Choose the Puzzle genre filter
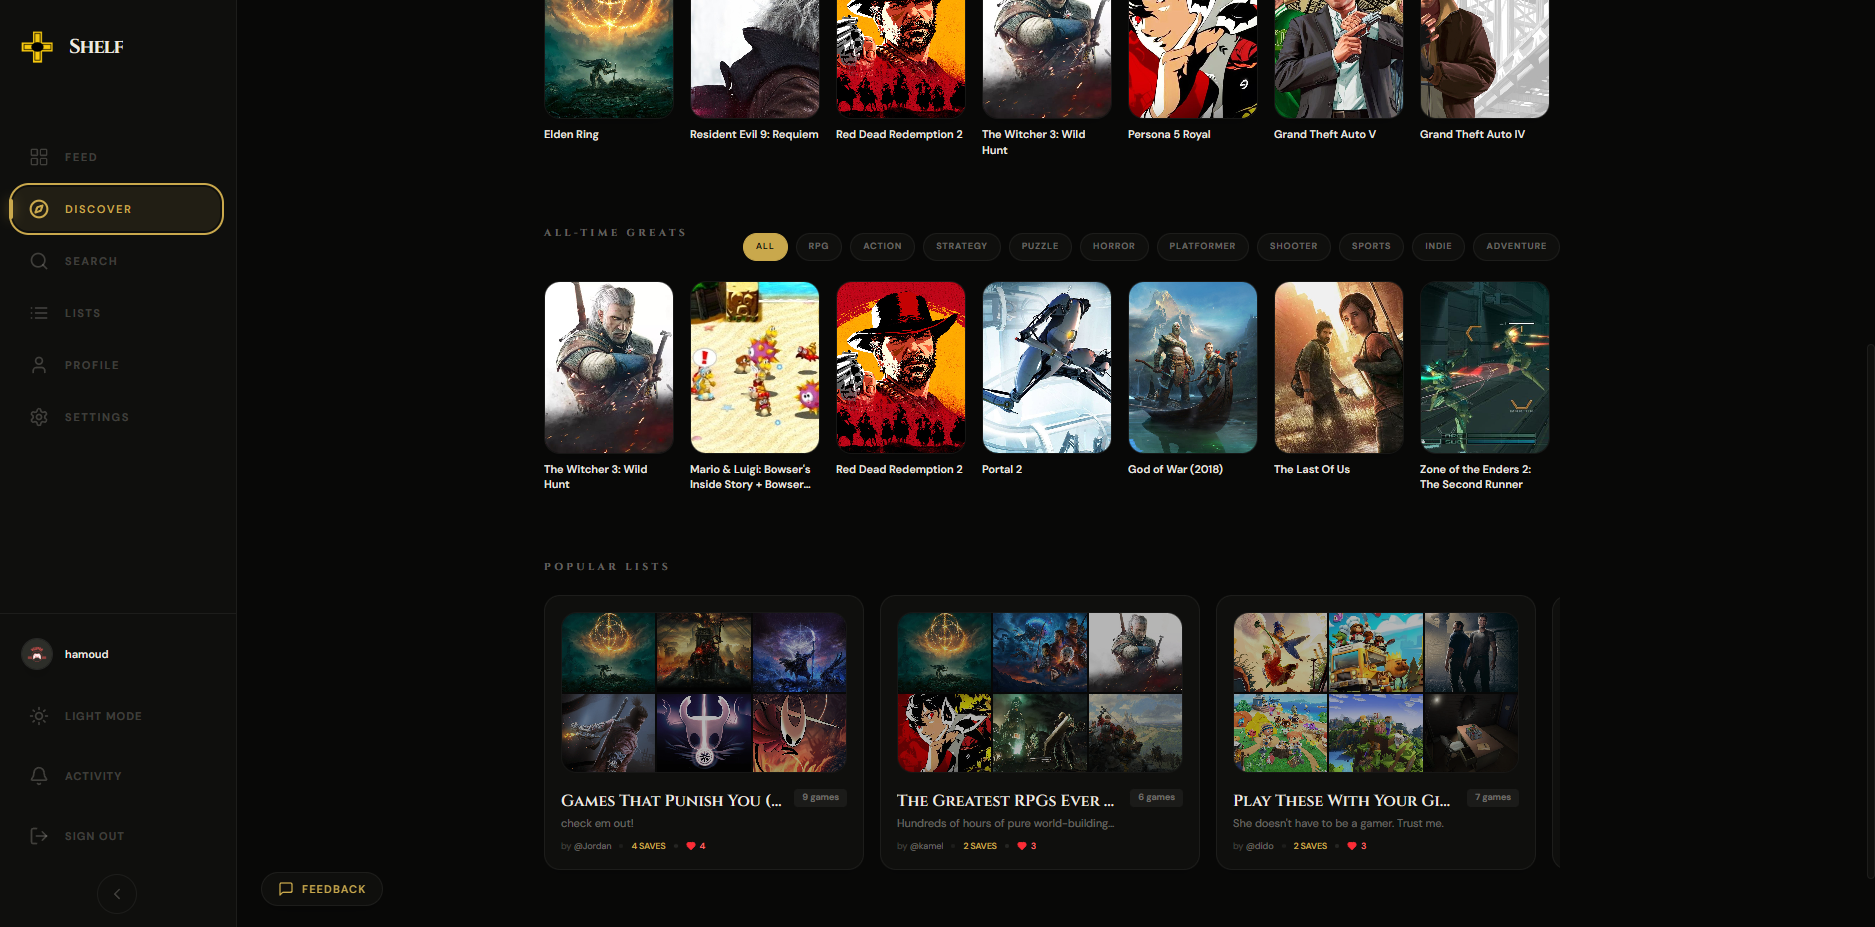 (1040, 247)
